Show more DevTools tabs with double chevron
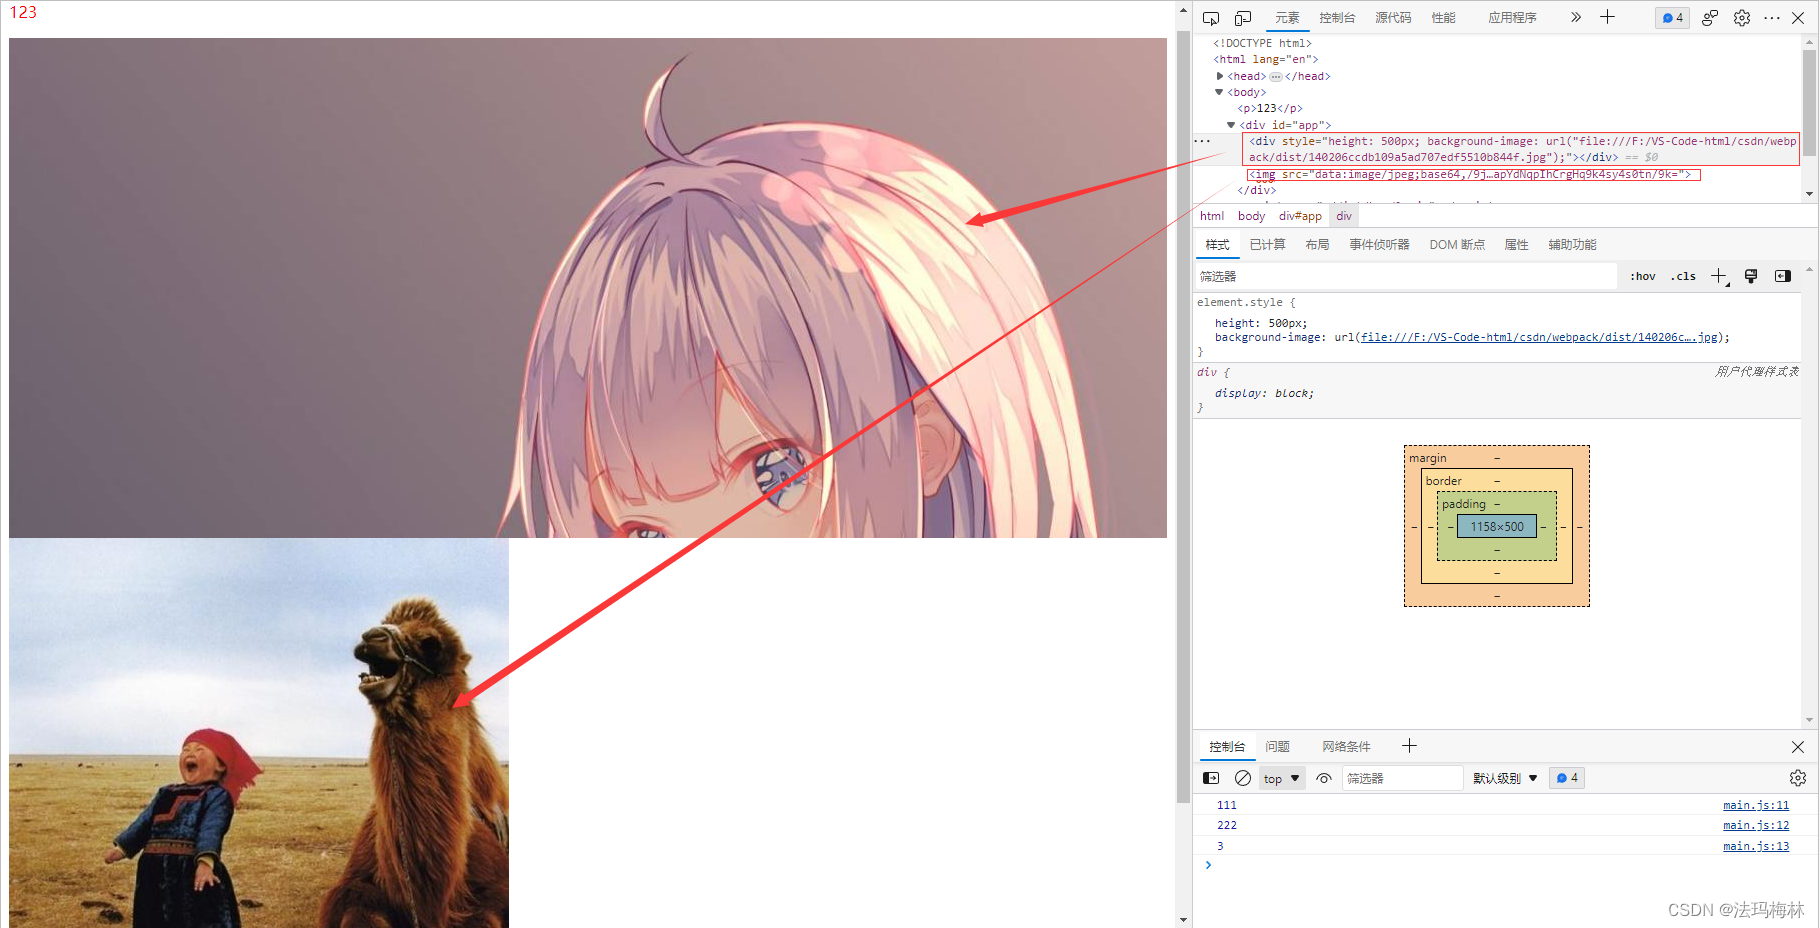1820x928 pixels. click(x=1576, y=17)
